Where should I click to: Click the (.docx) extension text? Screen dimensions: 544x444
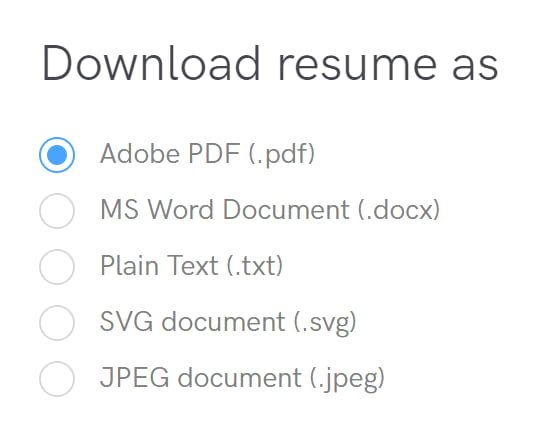[399, 210]
